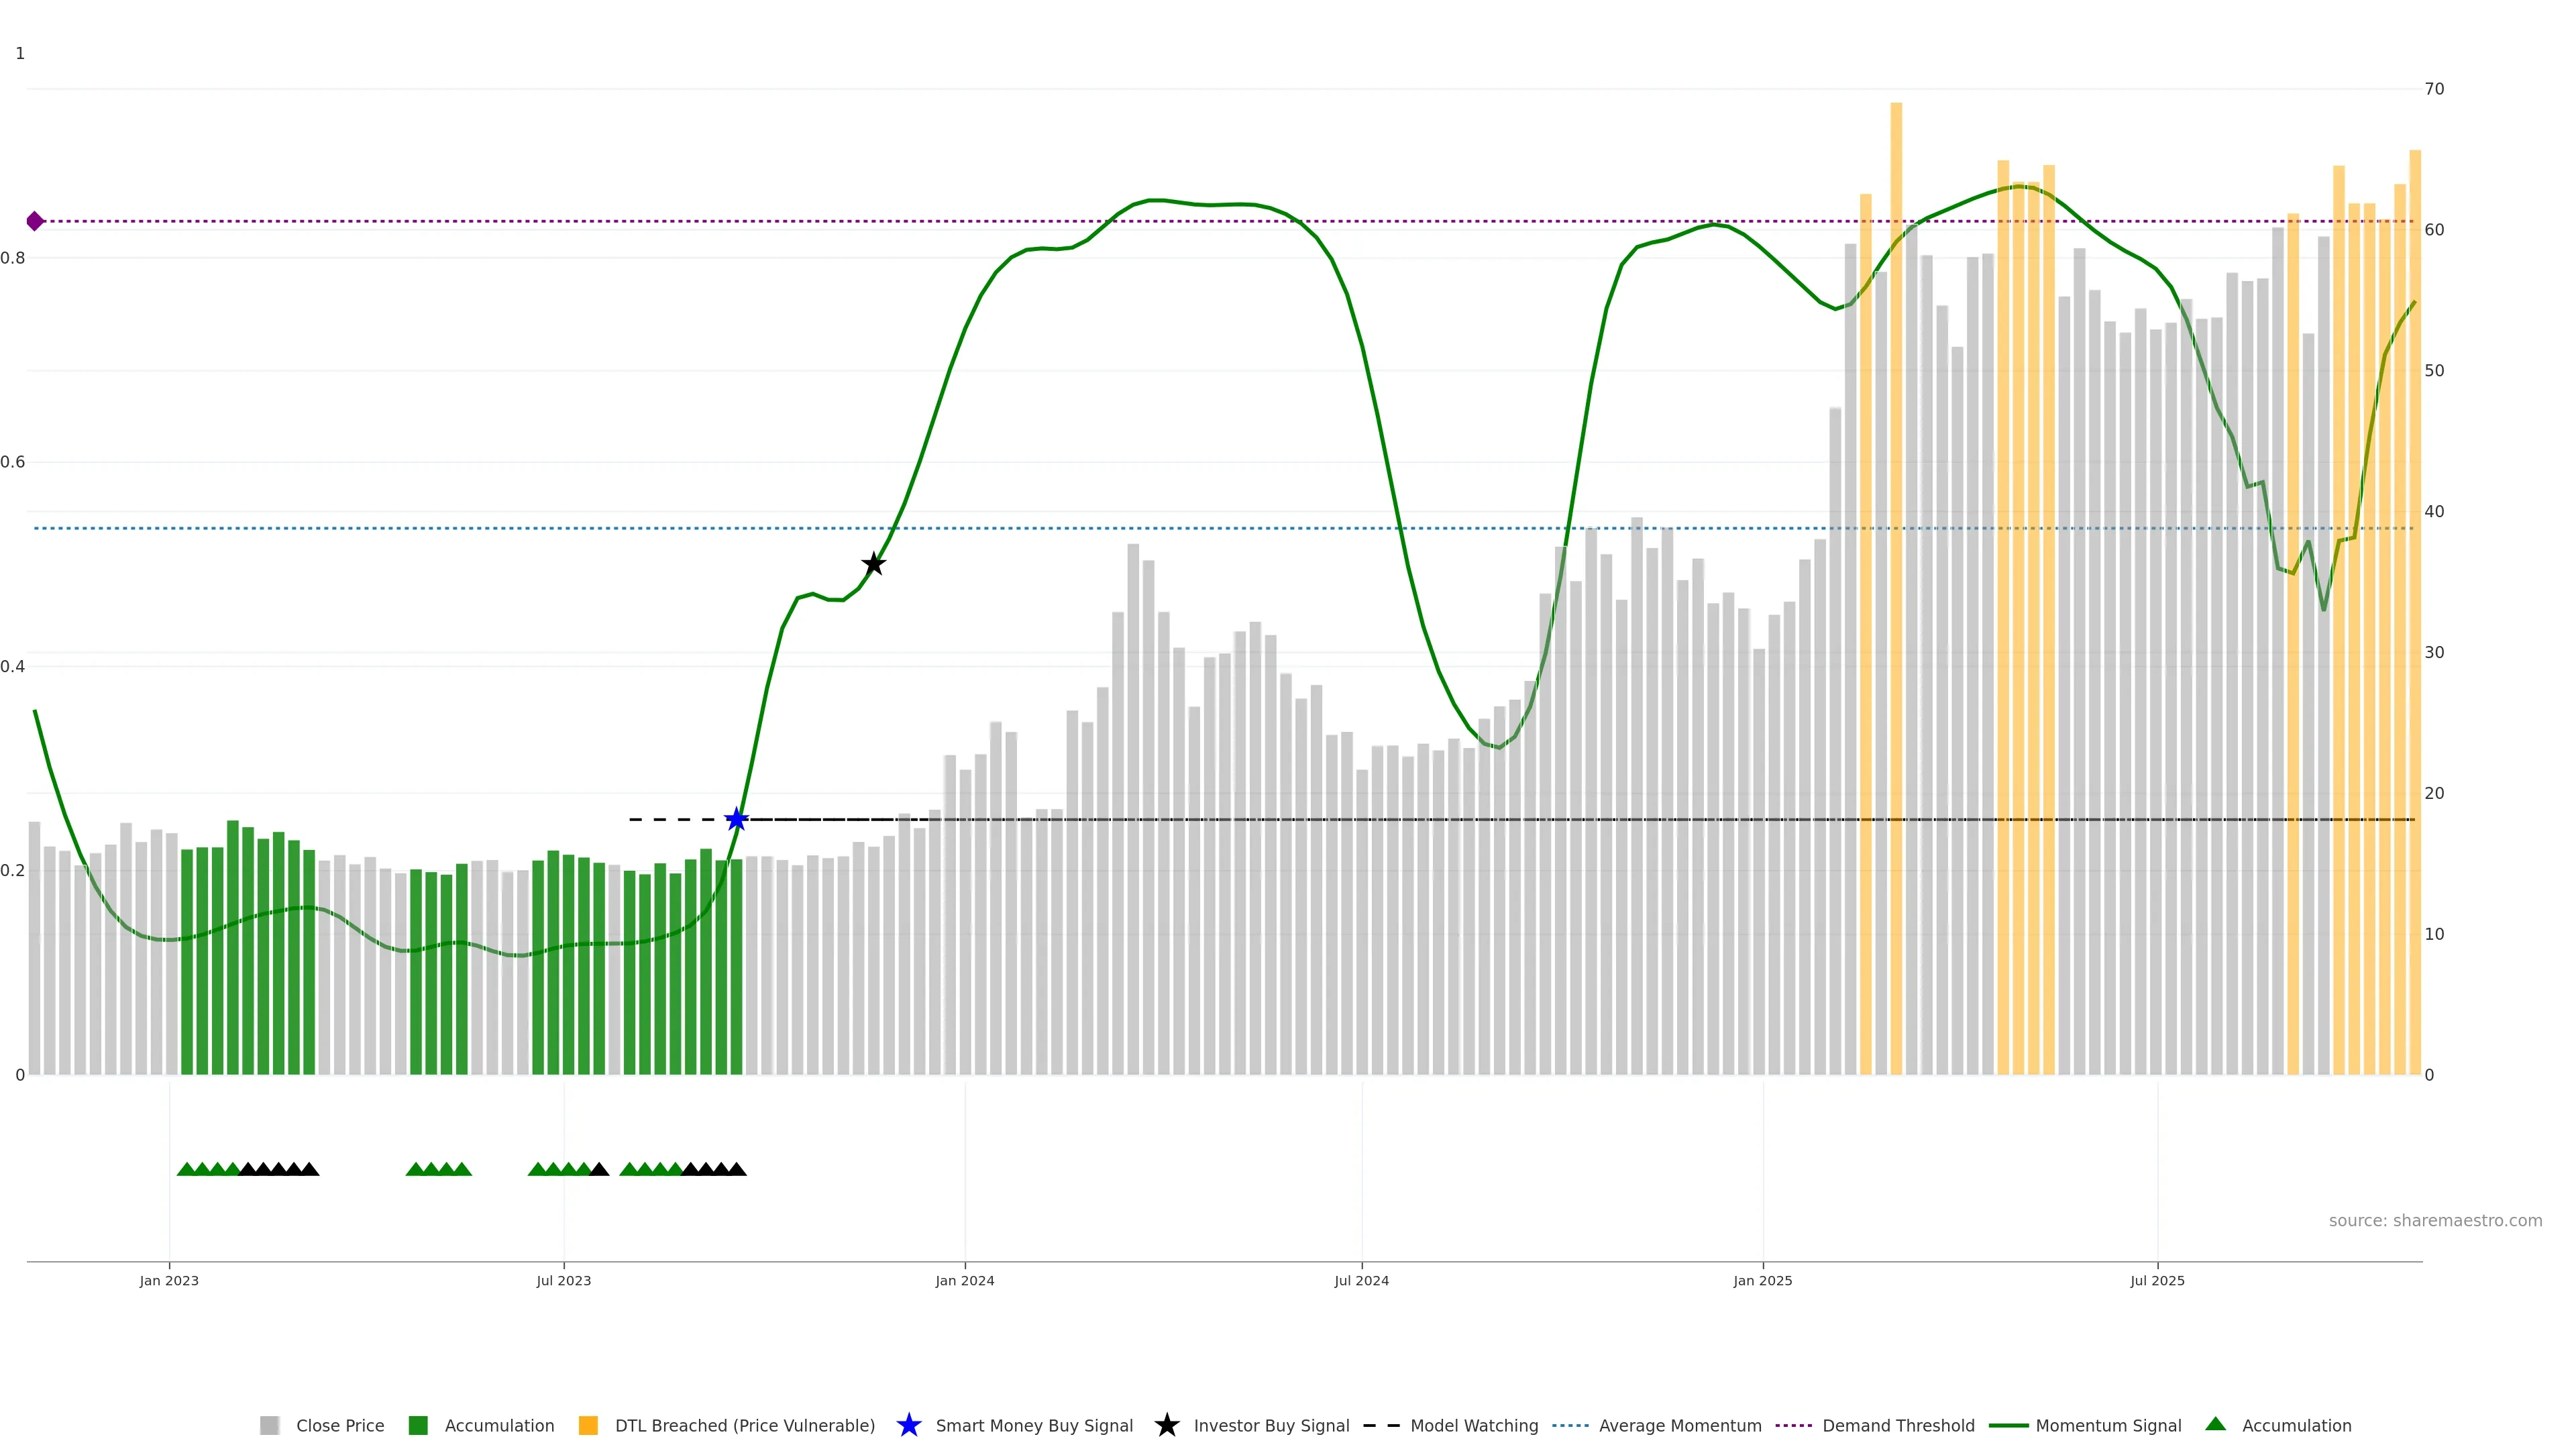Click the green triangle Accumulation legend icon
The image size is (2576, 1449).
[2215, 1424]
